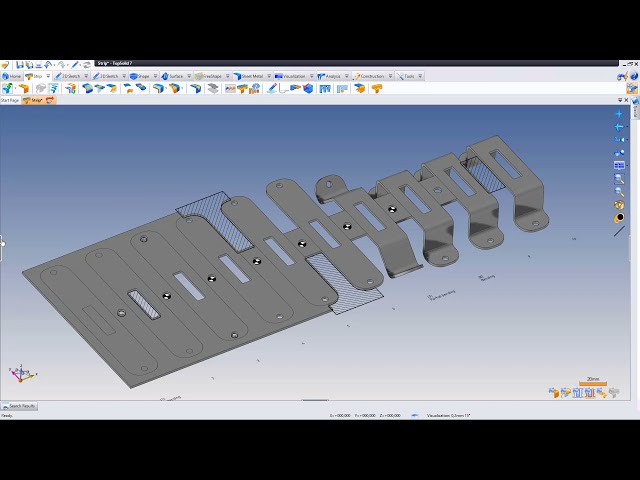Expand the Shape tab dropdown arrow
This screenshot has width=640, height=480.
coord(155,76)
